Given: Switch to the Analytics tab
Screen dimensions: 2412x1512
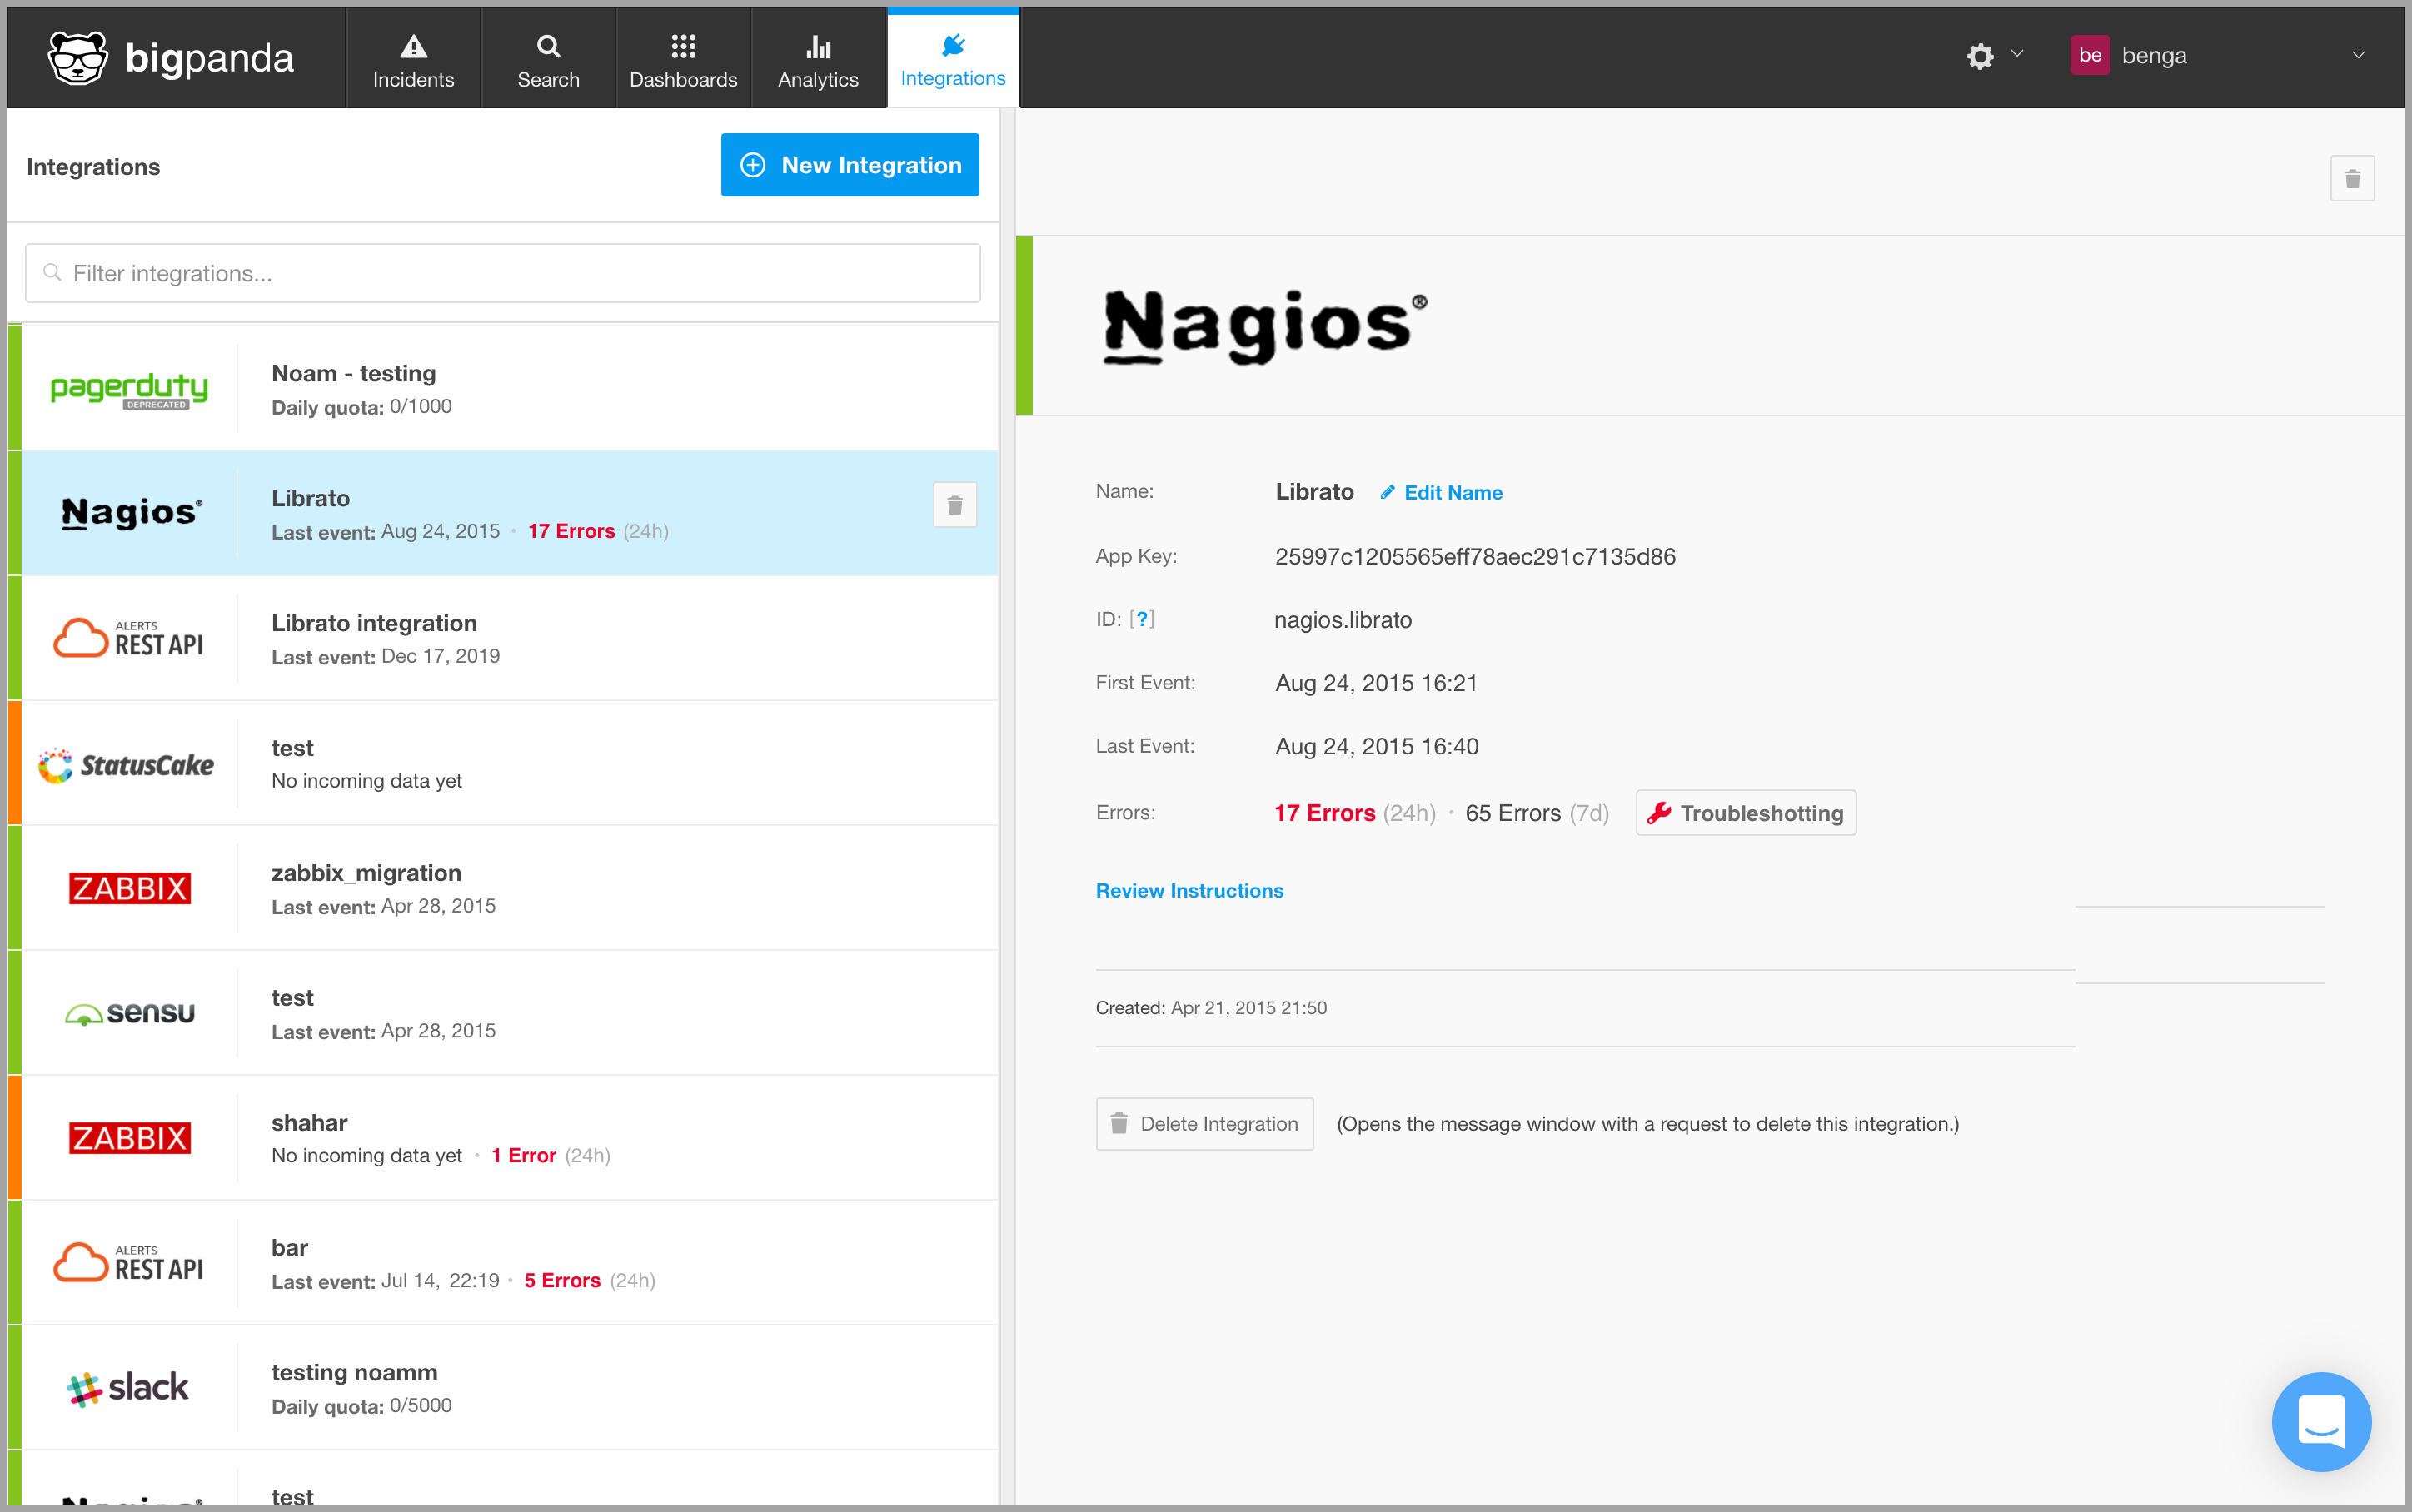Looking at the screenshot, I should click(x=818, y=60).
